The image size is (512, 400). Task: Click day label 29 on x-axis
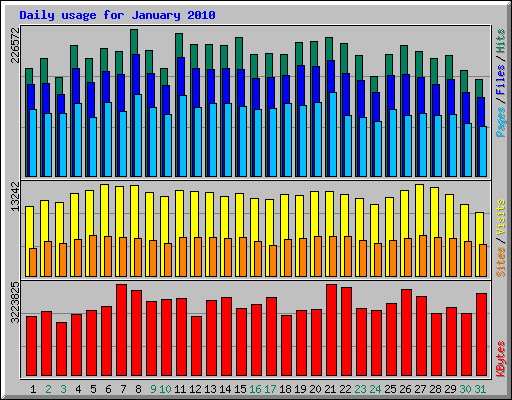(450, 389)
